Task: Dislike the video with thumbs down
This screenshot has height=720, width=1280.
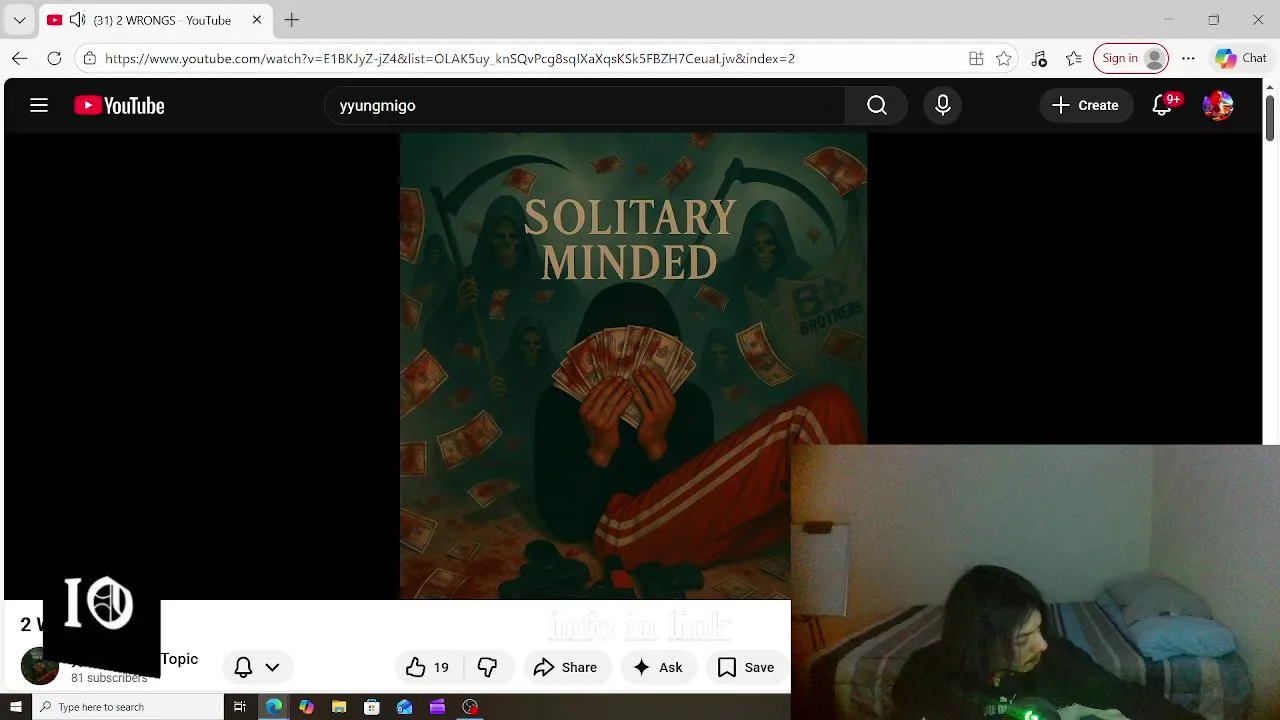Action: (x=487, y=667)
